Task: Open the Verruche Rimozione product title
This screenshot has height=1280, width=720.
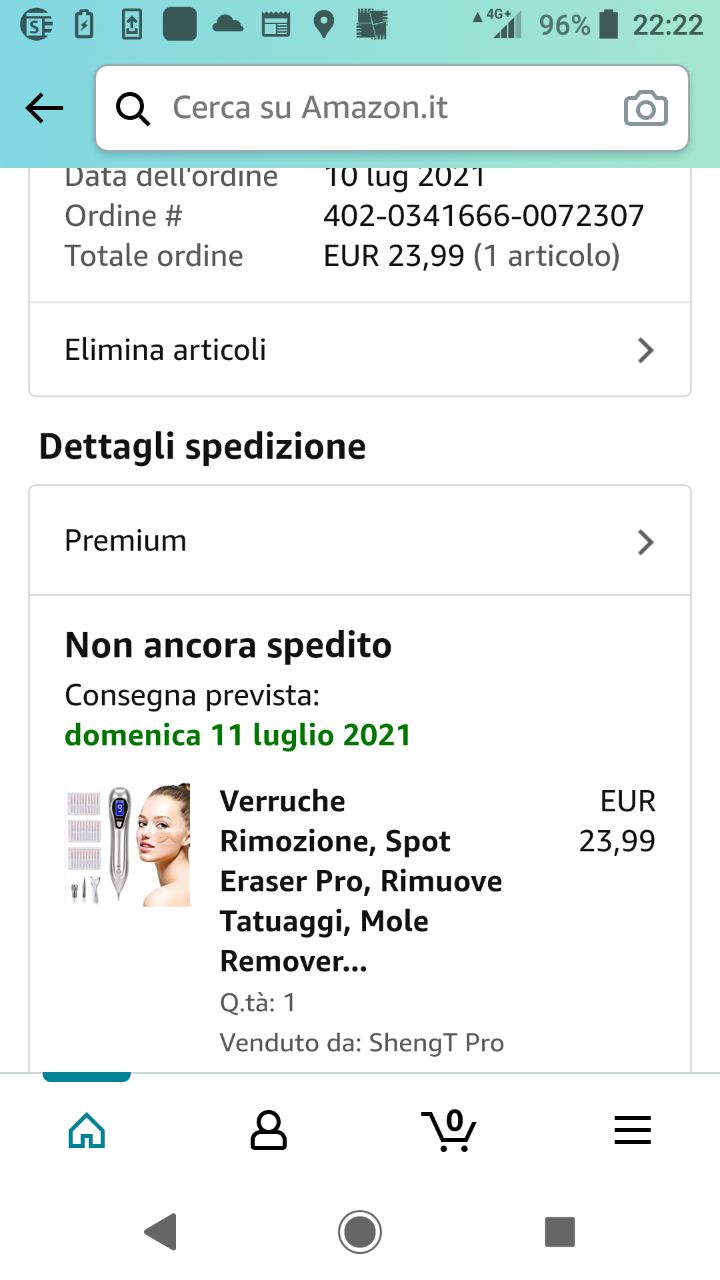Action: (x=361, y=881)
